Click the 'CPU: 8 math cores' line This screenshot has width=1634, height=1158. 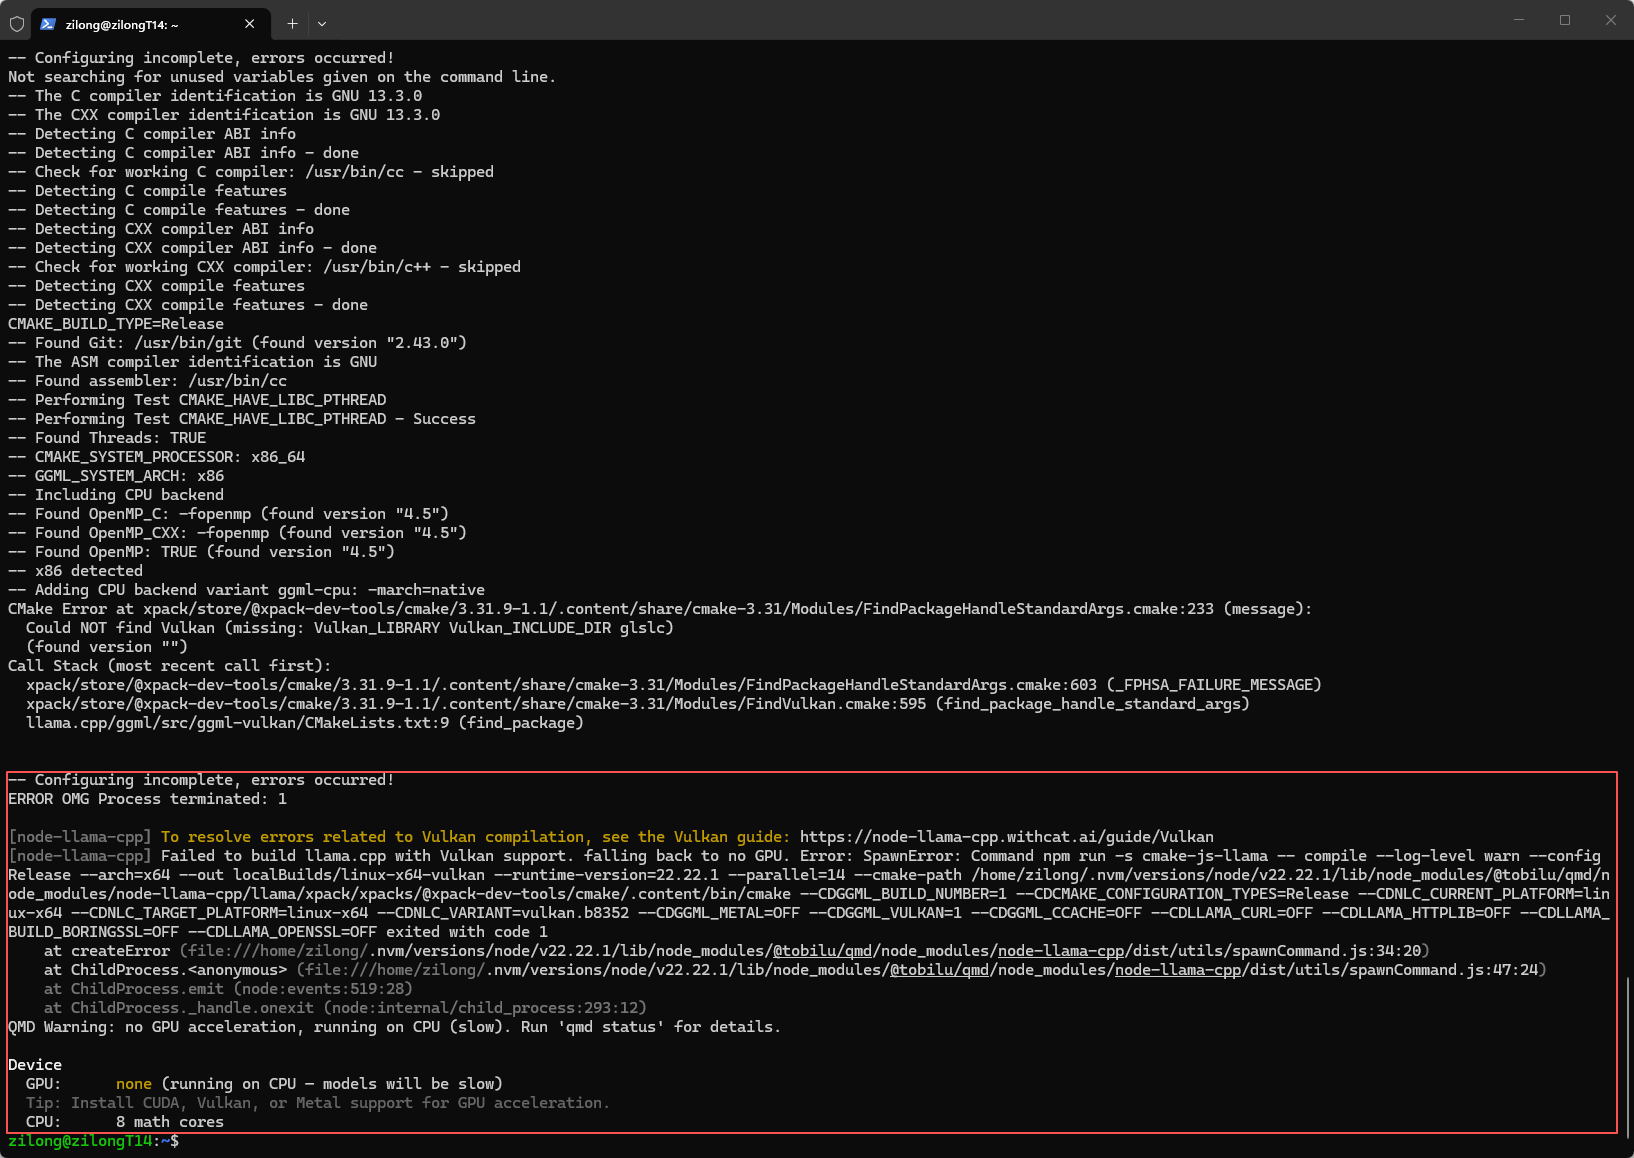tap(125, 1122)
